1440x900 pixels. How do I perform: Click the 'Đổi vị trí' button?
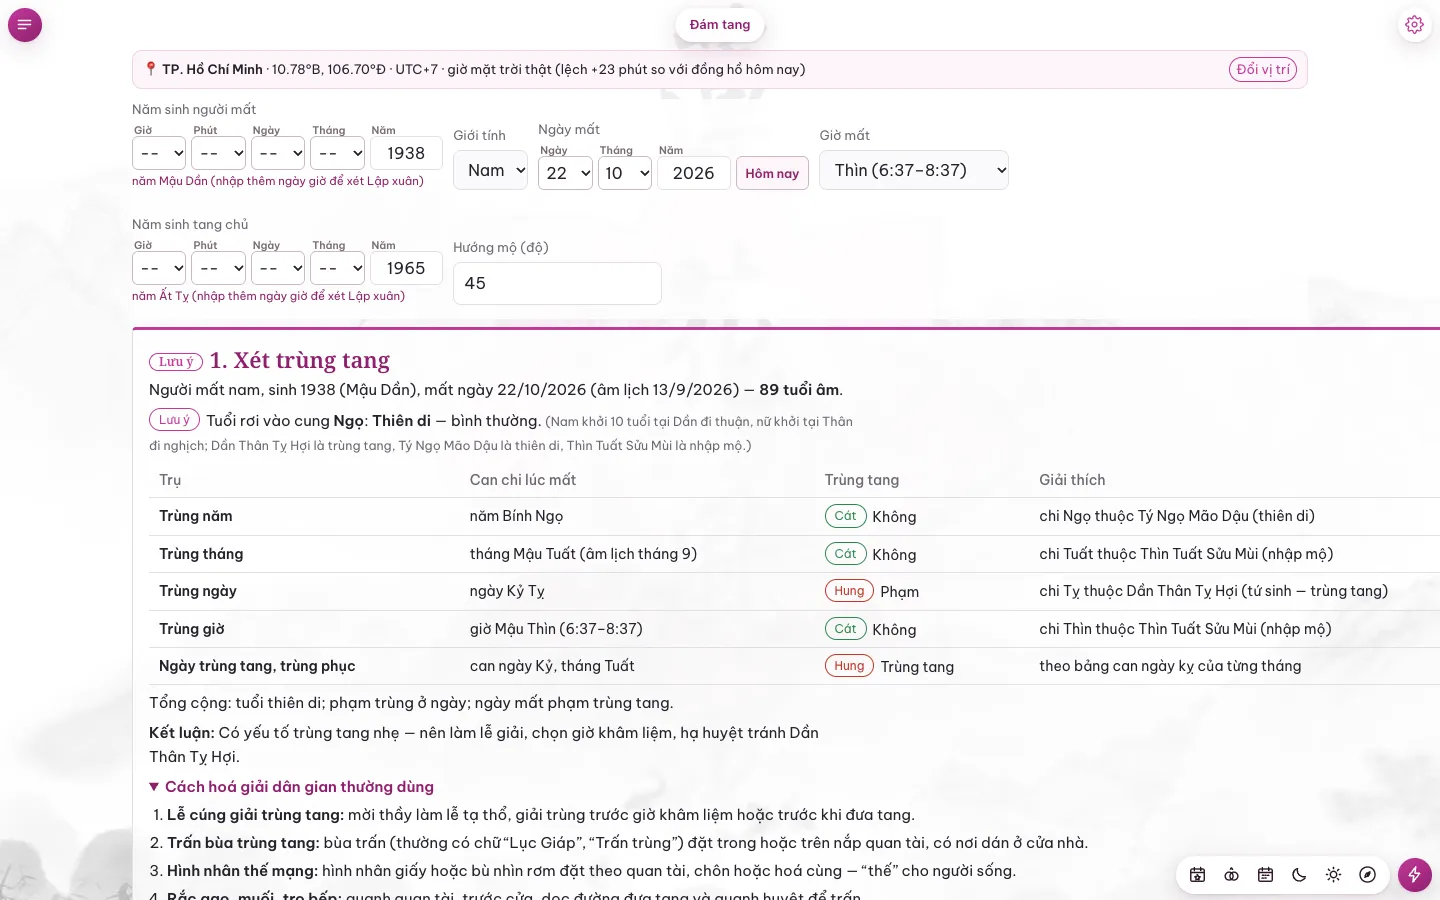tap(1263, 69)
